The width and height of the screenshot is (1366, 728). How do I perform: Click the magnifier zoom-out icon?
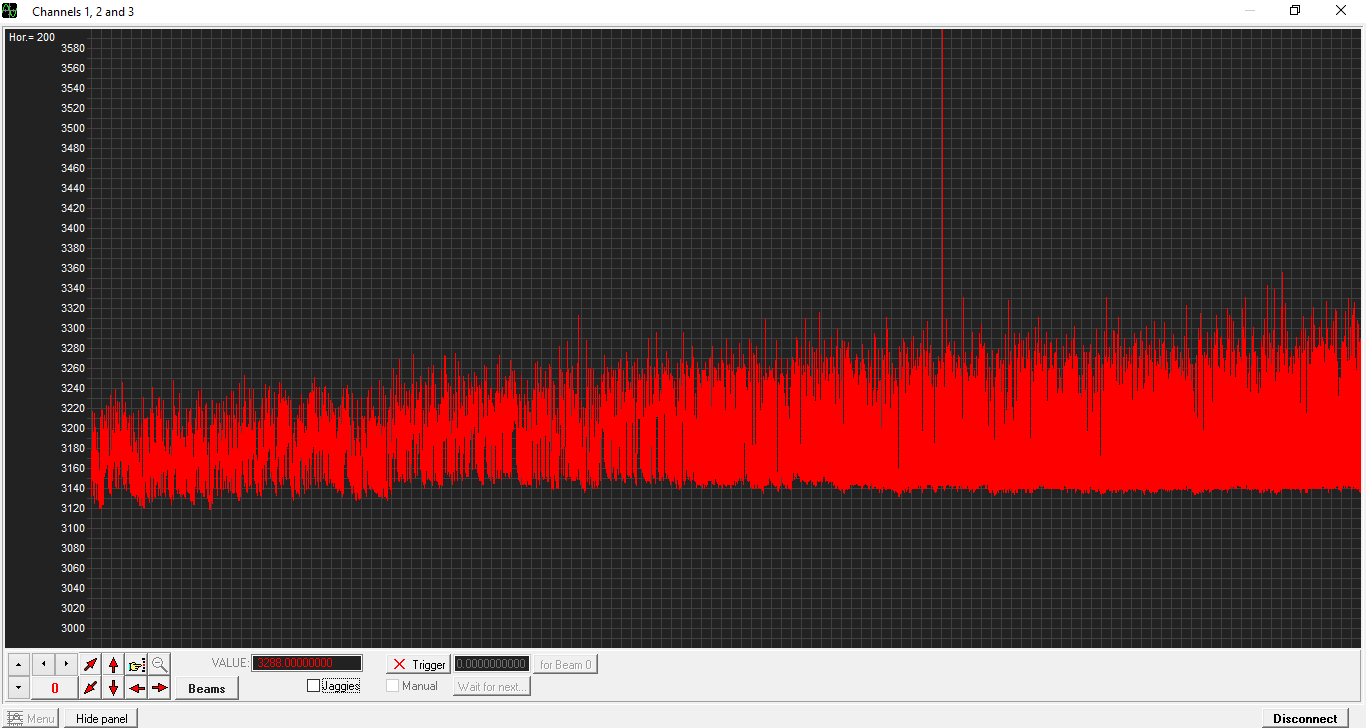[160, 664]
